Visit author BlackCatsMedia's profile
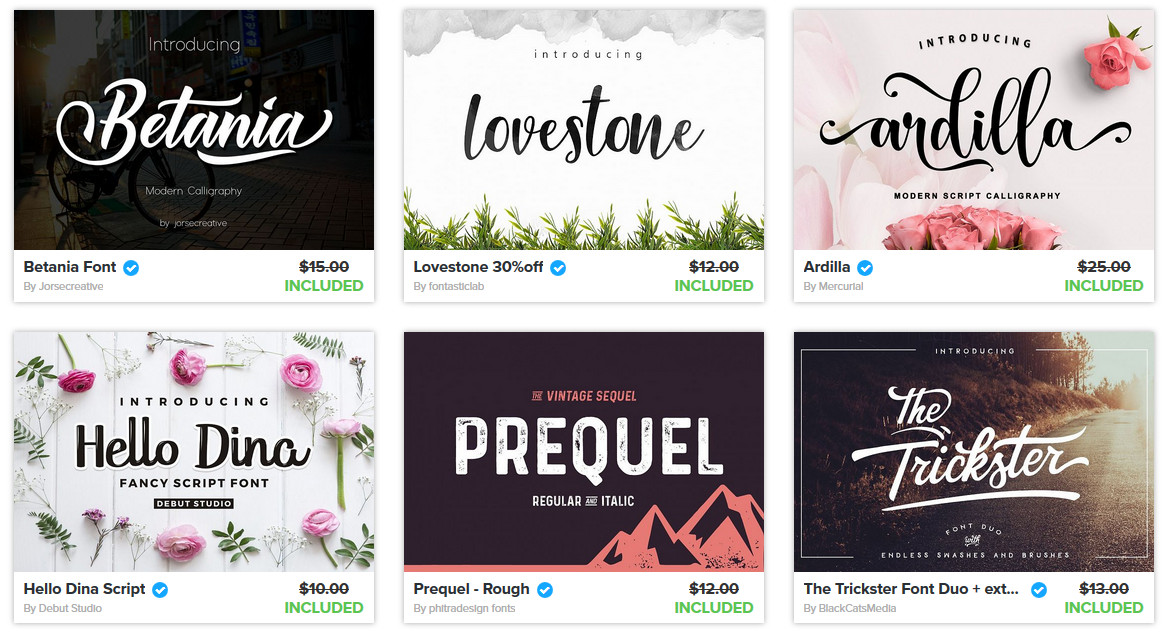Viewport: 1171px width, 634px height. click(850, 609)
